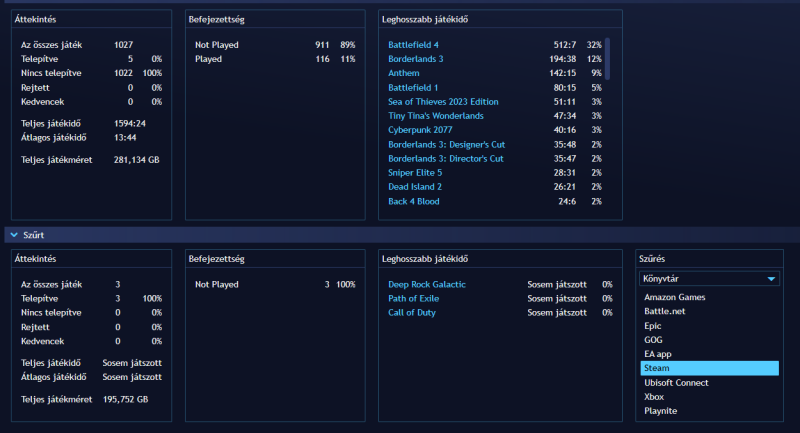Open Cyberpunk 2077 game link

coord(420,130)
